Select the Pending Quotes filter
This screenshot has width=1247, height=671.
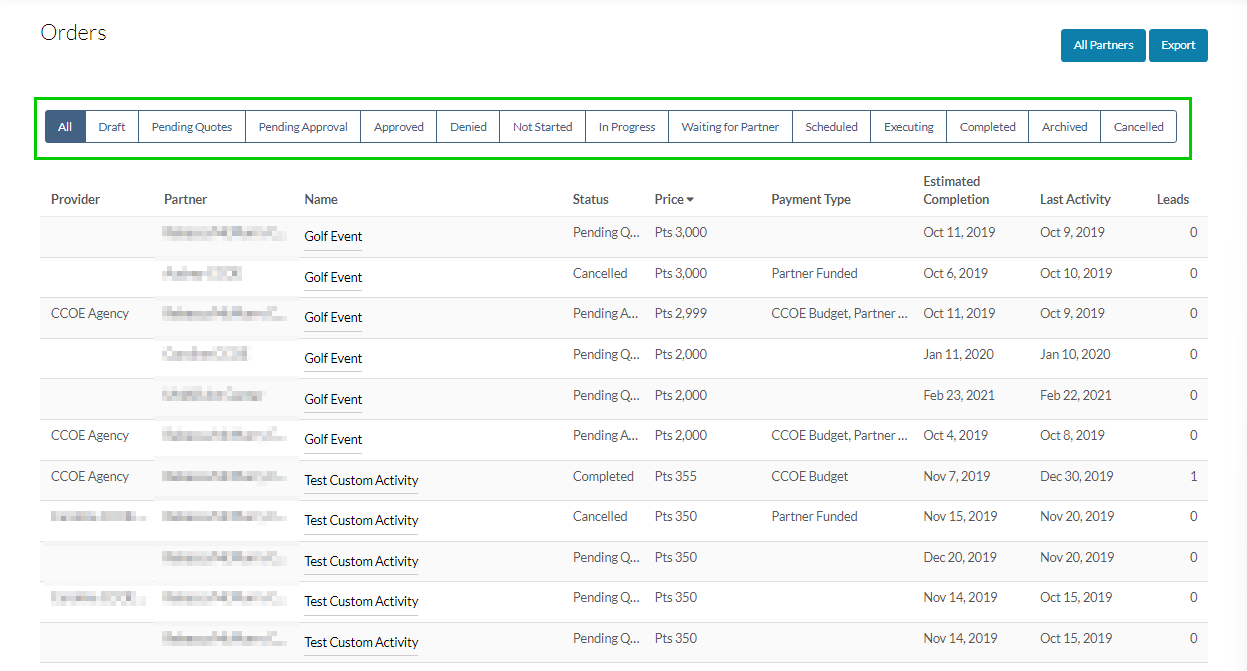(191, 126)
